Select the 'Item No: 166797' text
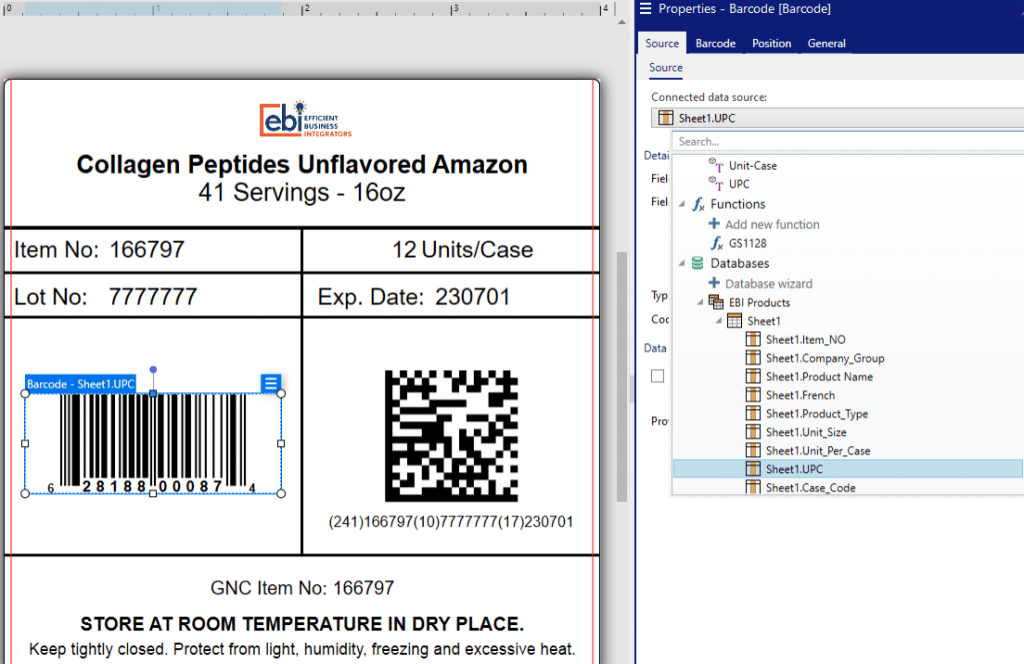 pyautogui.click(x=99, y=249)
